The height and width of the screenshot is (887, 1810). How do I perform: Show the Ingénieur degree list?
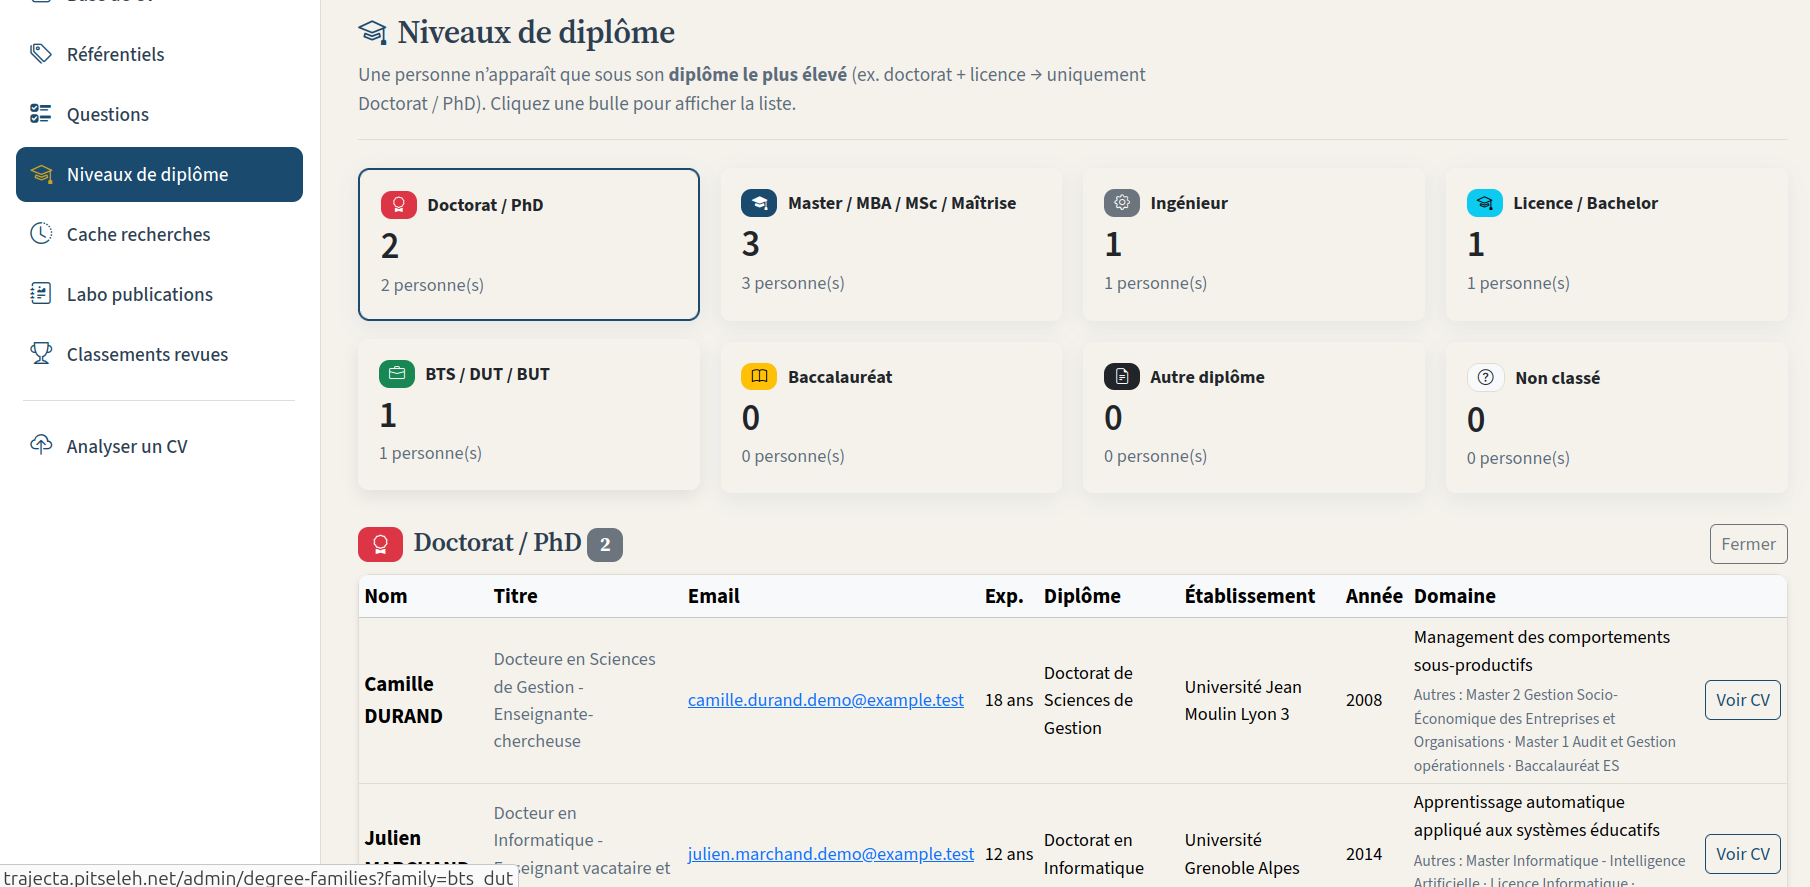click(1254, 244)
